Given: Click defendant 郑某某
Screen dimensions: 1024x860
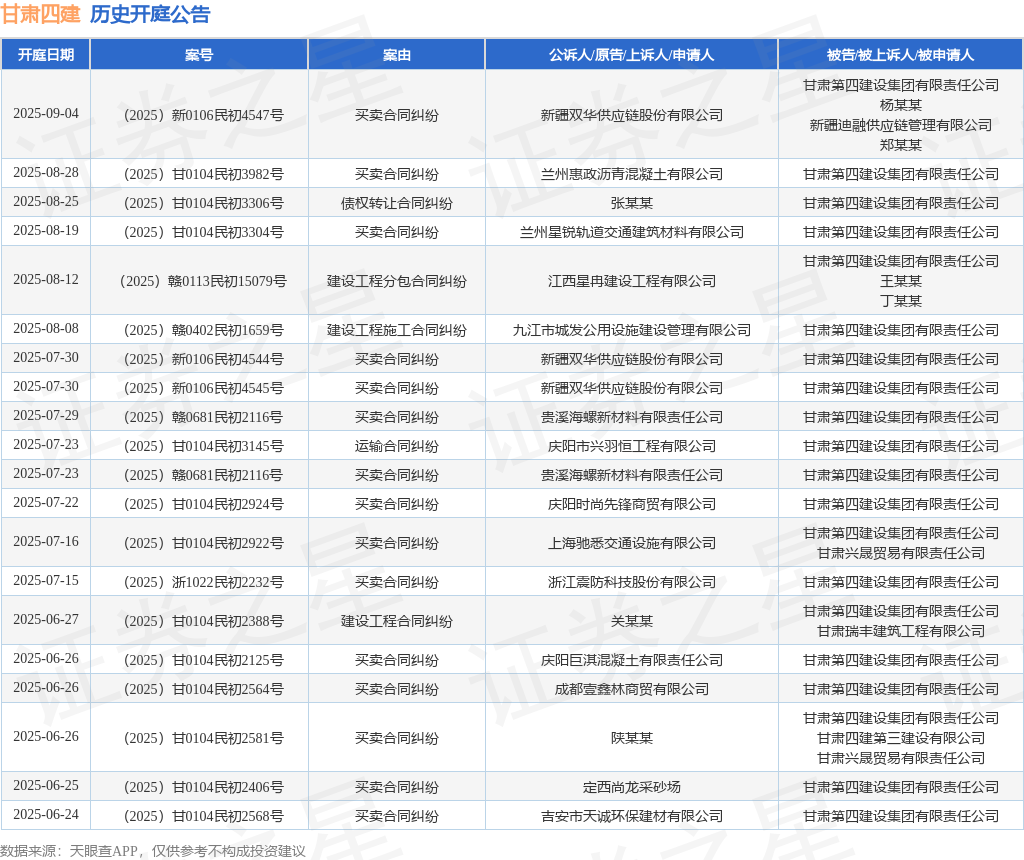Looking at the screenshot, I should (x=901, y=145).
